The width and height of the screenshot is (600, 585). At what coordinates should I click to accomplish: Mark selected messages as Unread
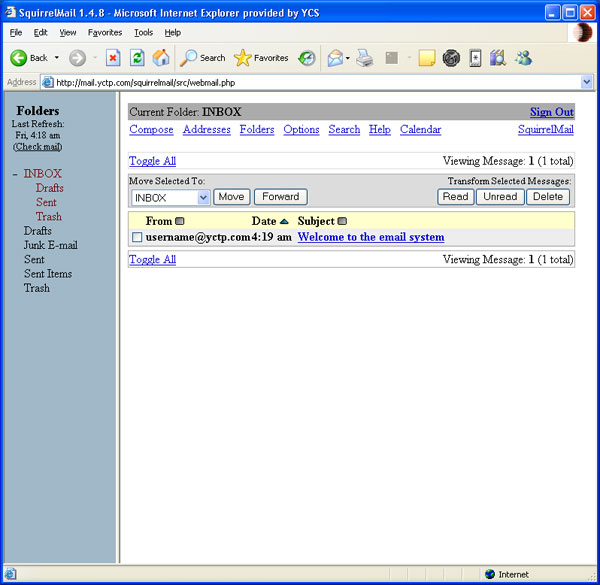[500, 197]
